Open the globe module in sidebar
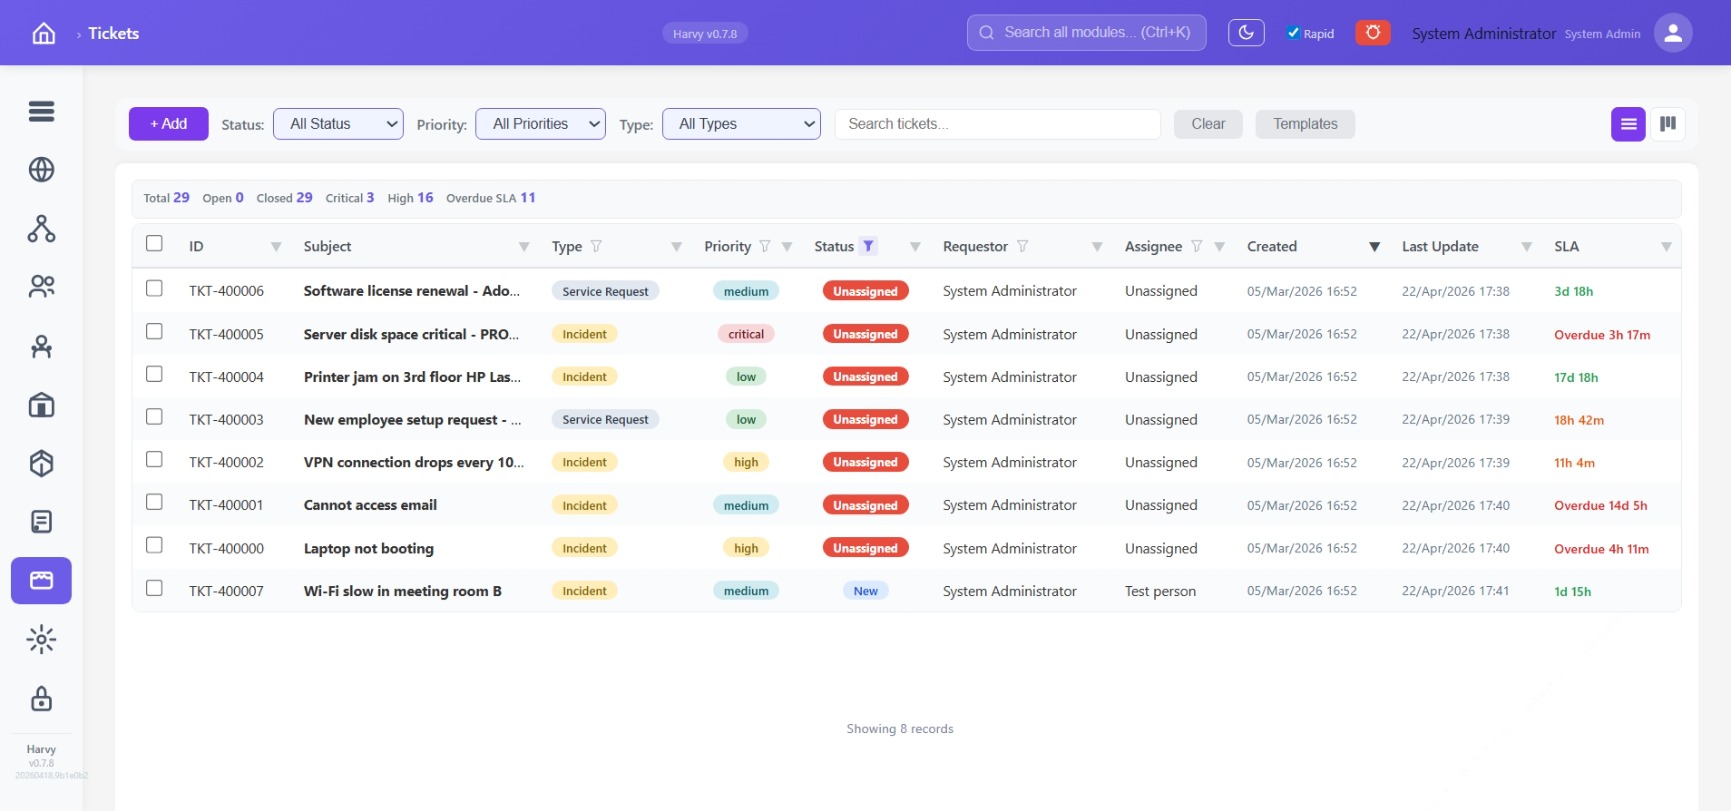The width and height of the screenshot is (1731, 811). click(x=41, y=170)
